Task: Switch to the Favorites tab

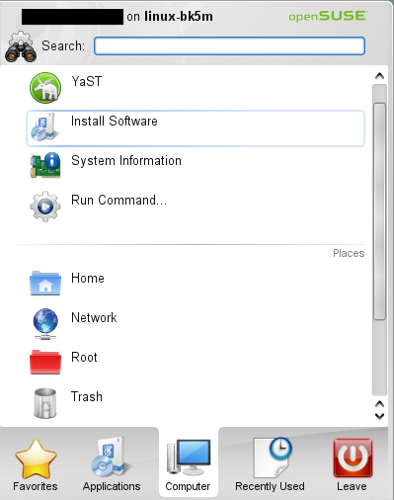Action: 35,465
